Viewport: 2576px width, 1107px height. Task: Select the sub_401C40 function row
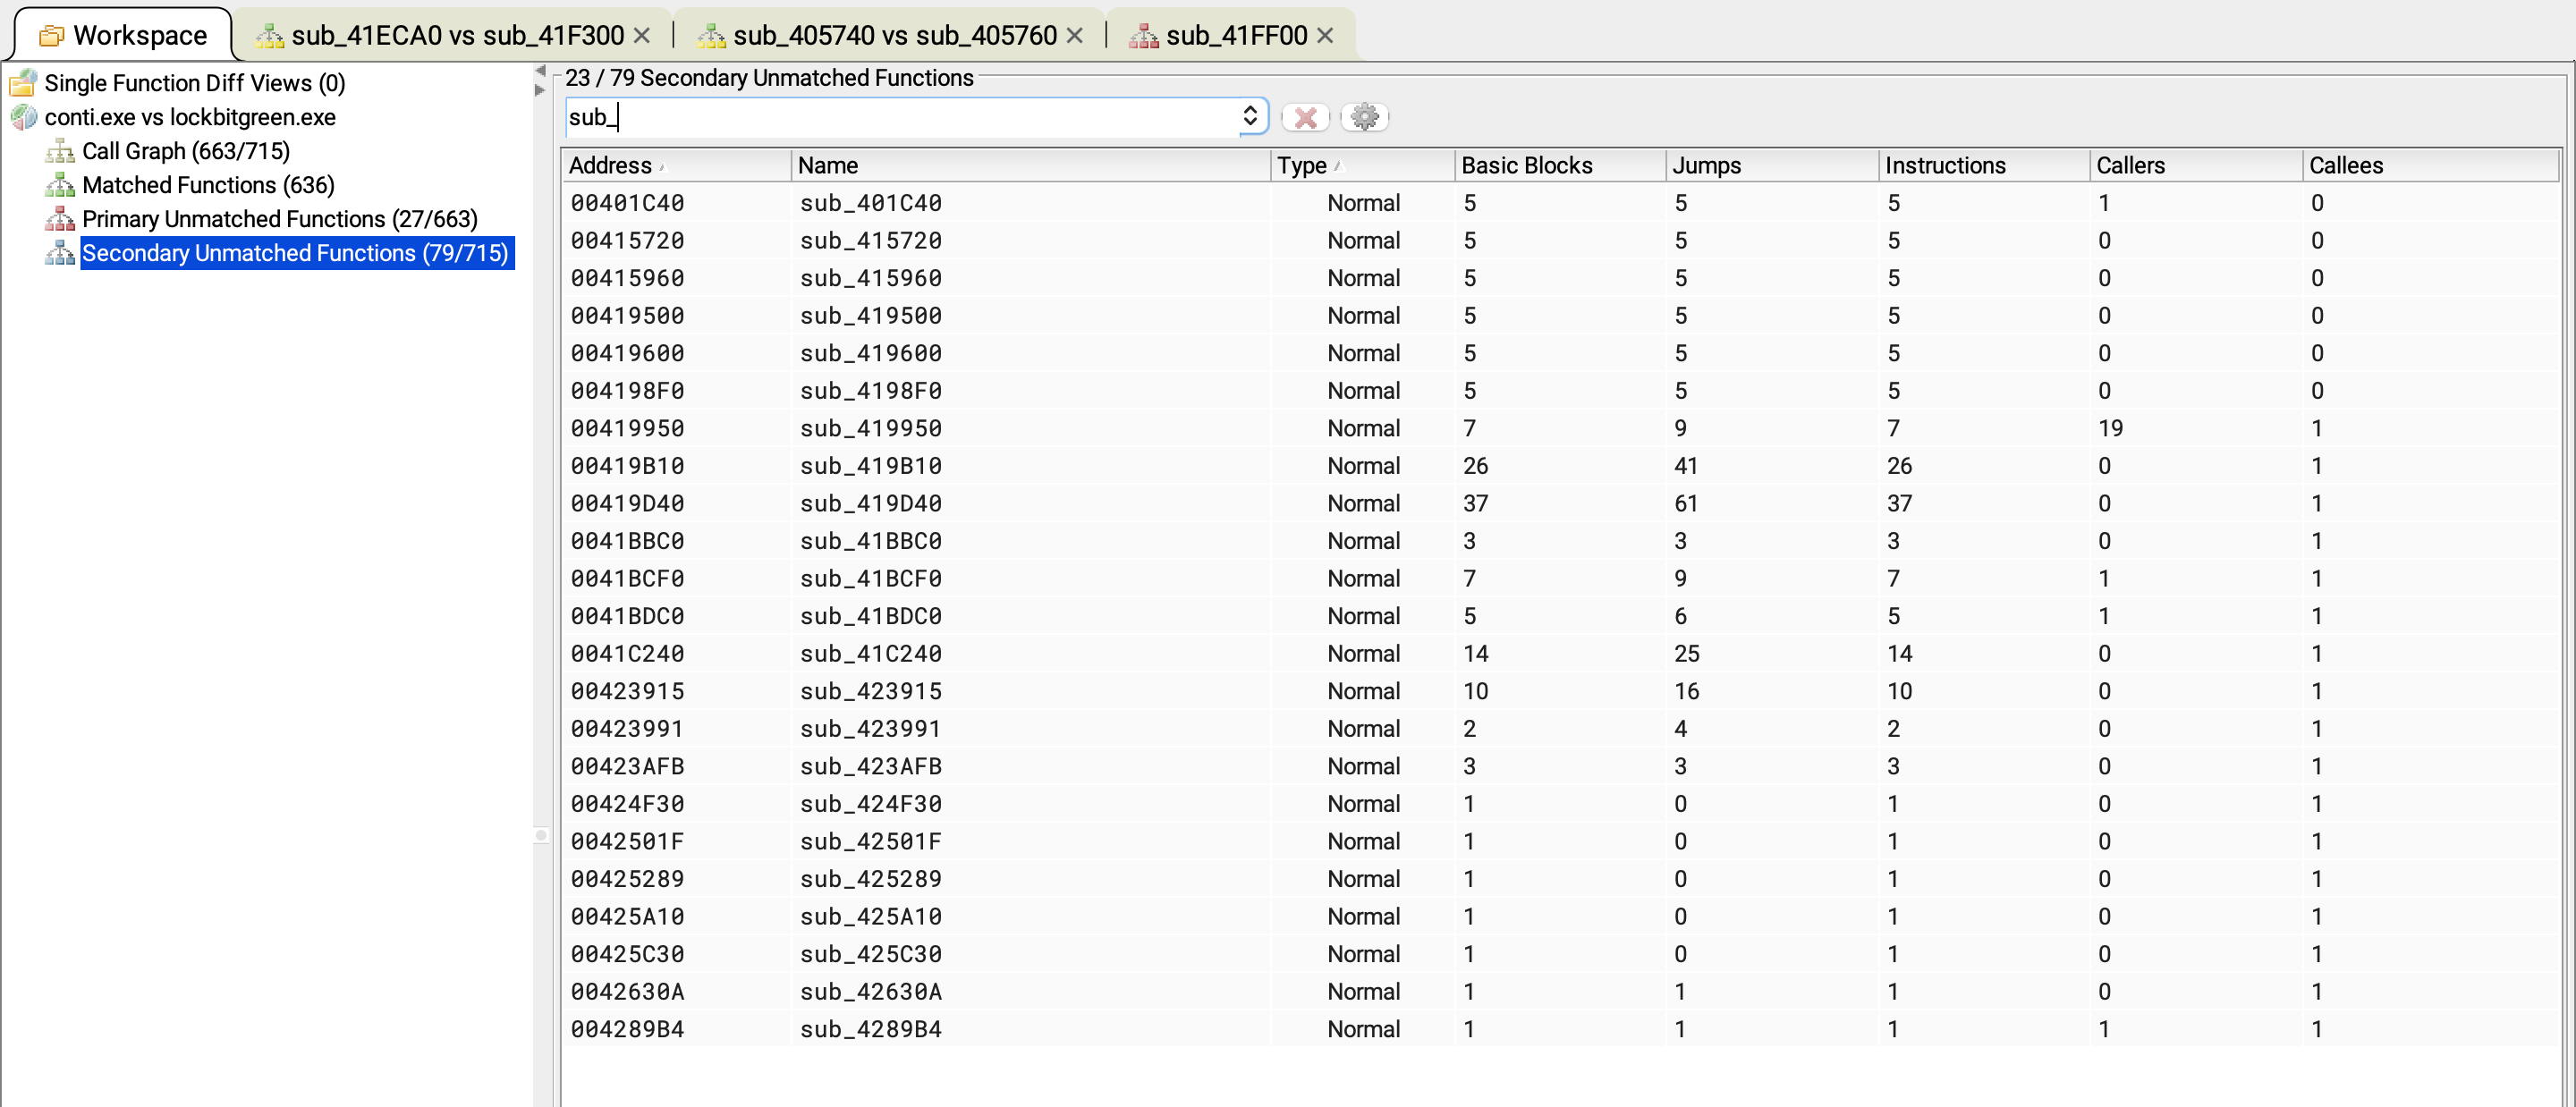1560,203
